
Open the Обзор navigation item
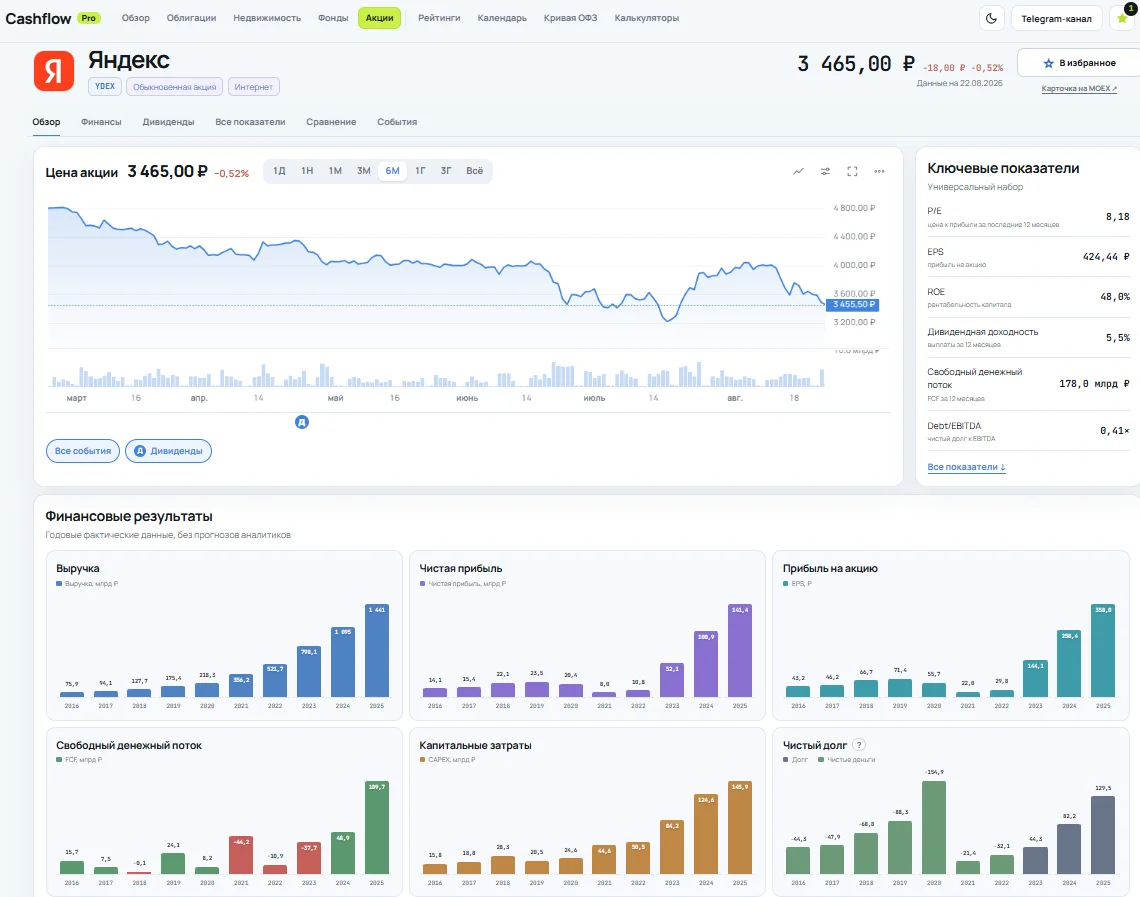coord(135,18)
